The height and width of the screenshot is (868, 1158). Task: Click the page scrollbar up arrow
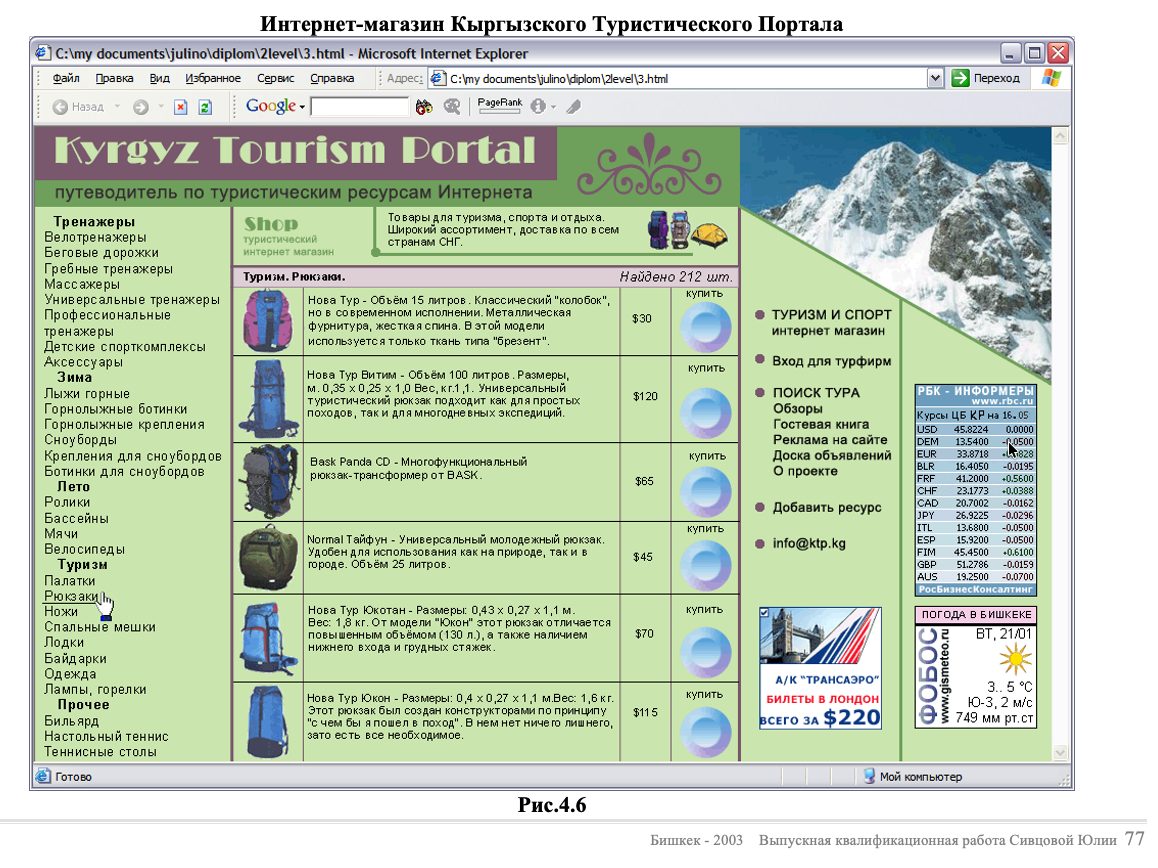point(1061,136)
